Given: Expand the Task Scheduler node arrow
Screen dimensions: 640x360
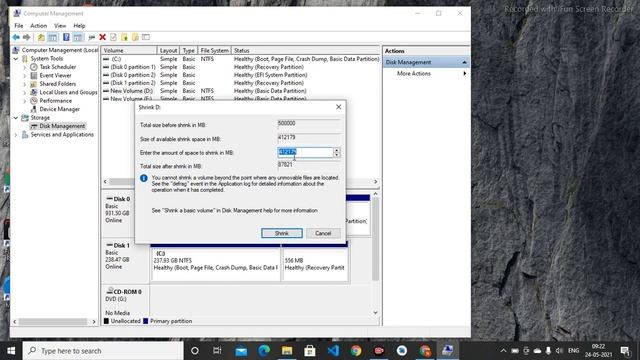Looking at the screenshot, I should click(24, 67).
